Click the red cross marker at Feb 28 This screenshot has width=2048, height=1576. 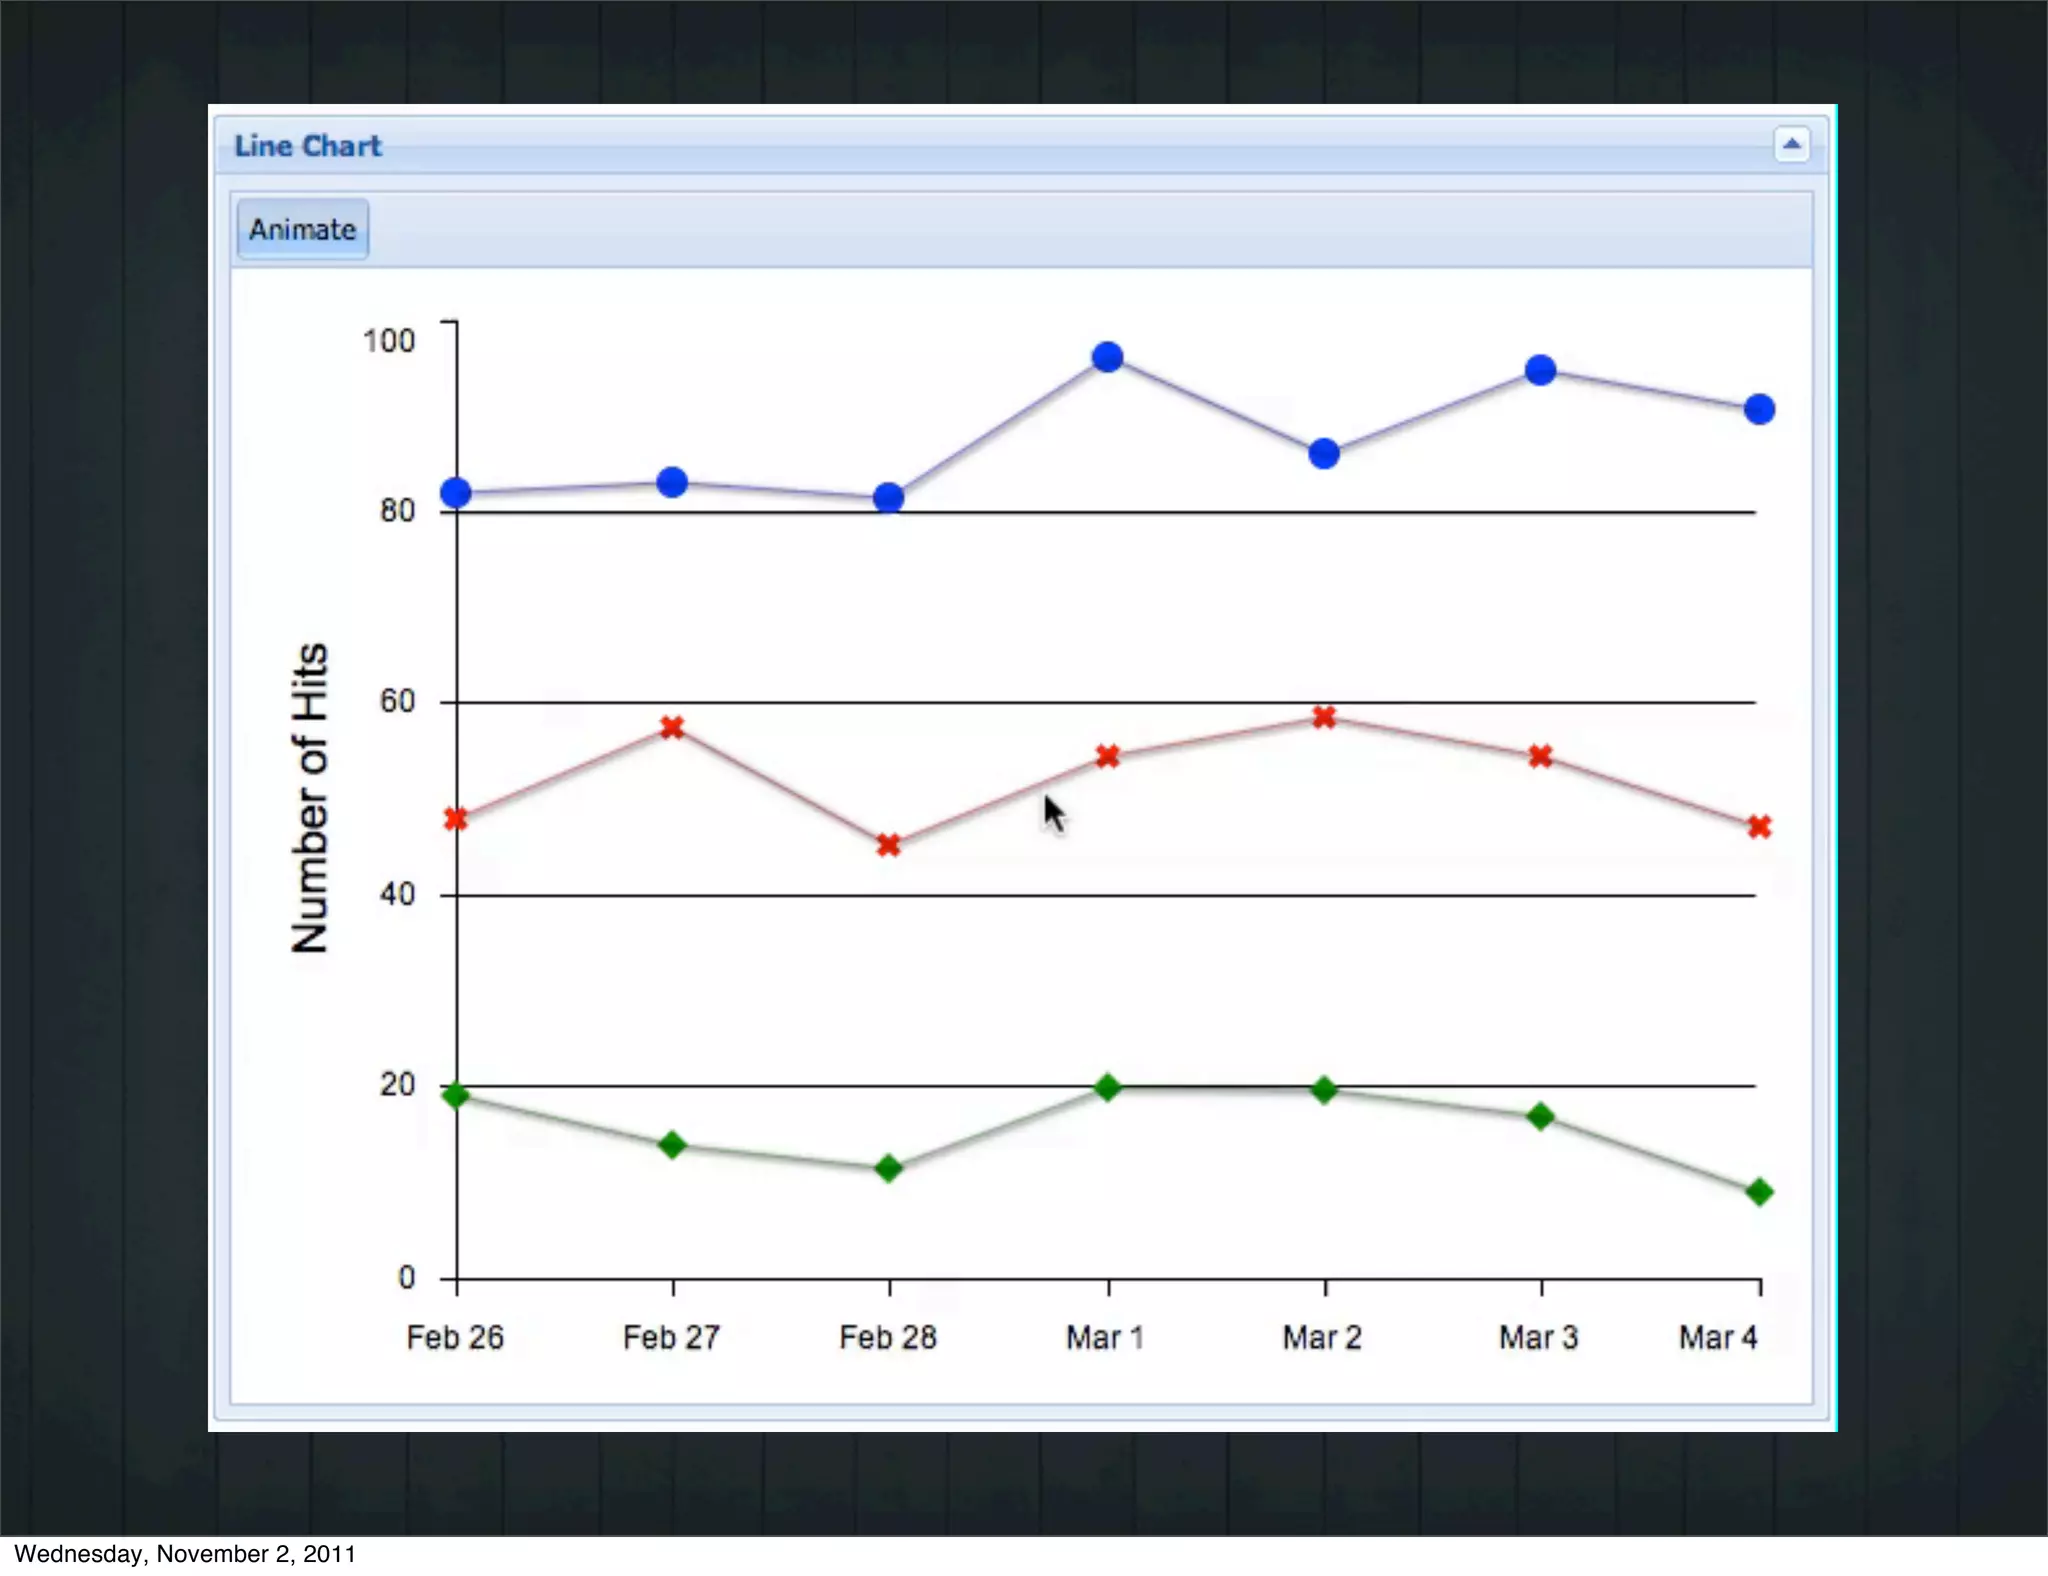pos(888,845)
